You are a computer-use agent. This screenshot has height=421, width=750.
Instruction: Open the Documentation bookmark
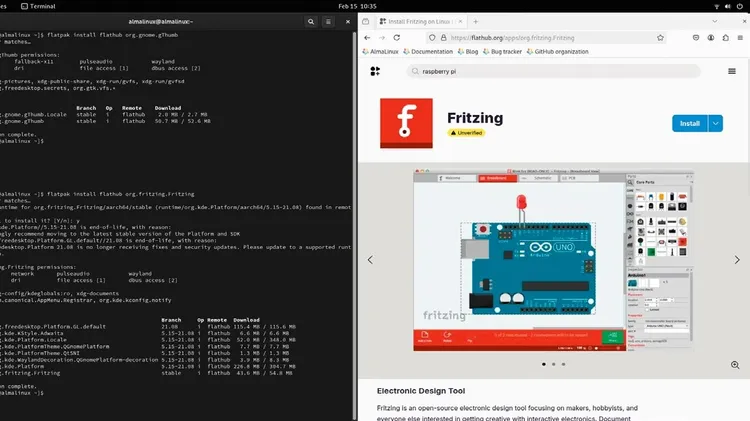tap(428, 52)
